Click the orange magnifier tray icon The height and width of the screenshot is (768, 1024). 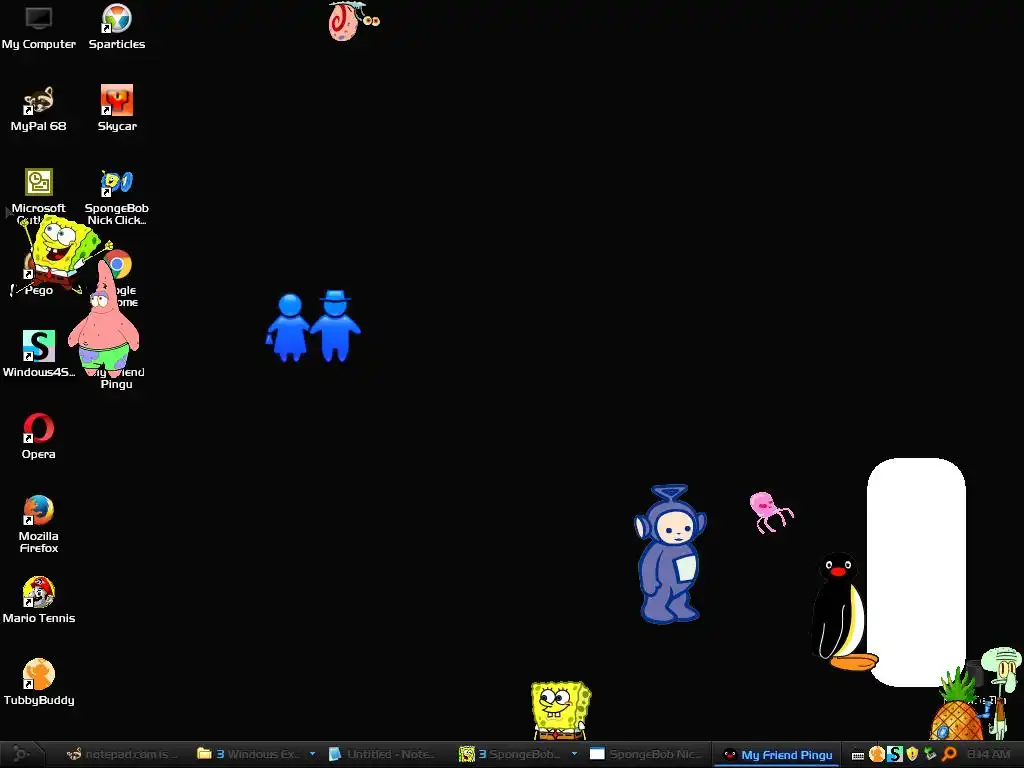point(949,755)
